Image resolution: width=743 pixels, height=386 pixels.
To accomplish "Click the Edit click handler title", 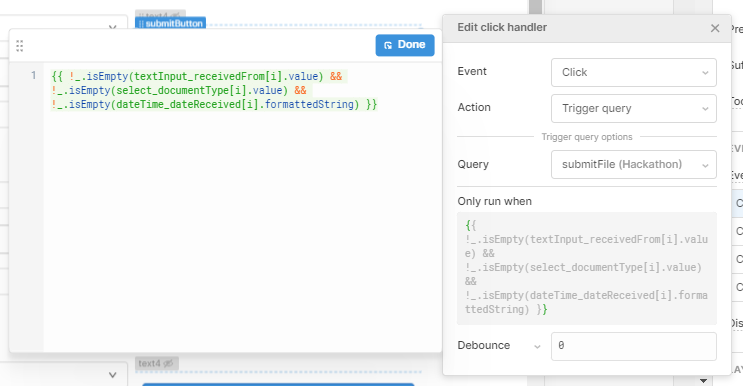I will click(x=502, y=27).
